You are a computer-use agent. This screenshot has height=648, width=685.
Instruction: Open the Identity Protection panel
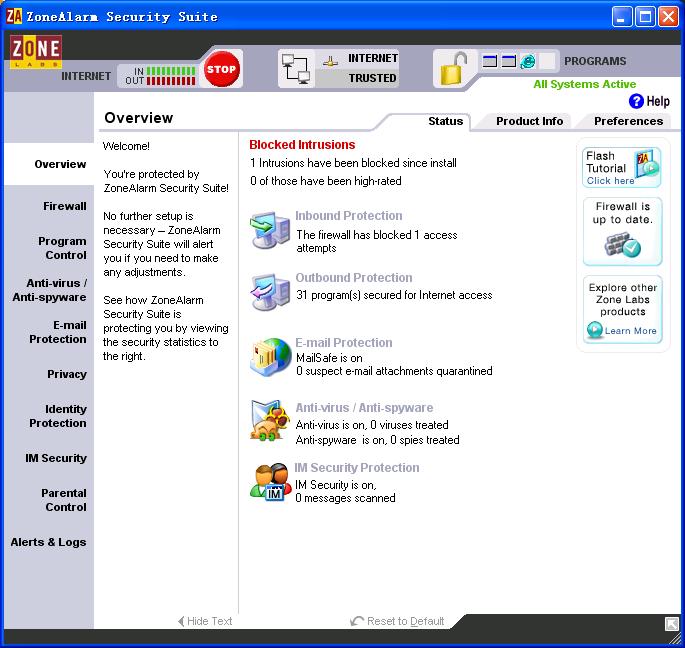tap(57, 416)
